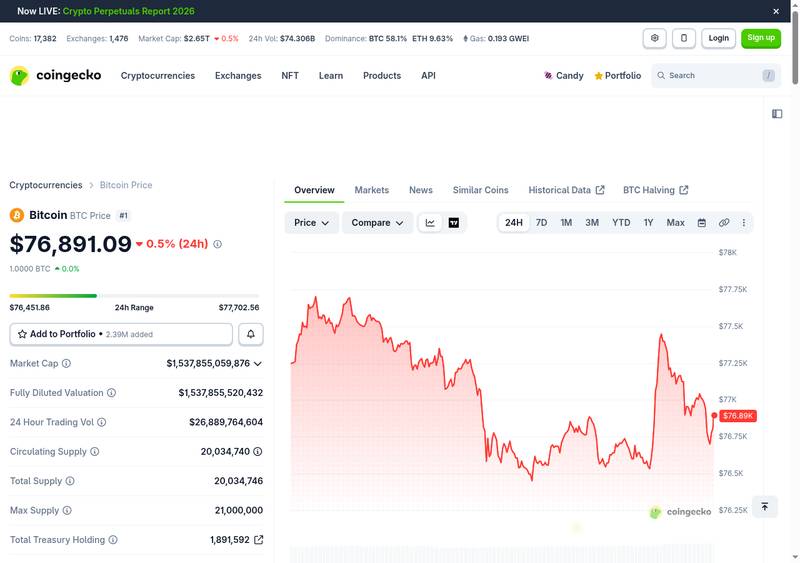Click info icon next to 20,034,740
800x563 pixels.
(258, 452)
